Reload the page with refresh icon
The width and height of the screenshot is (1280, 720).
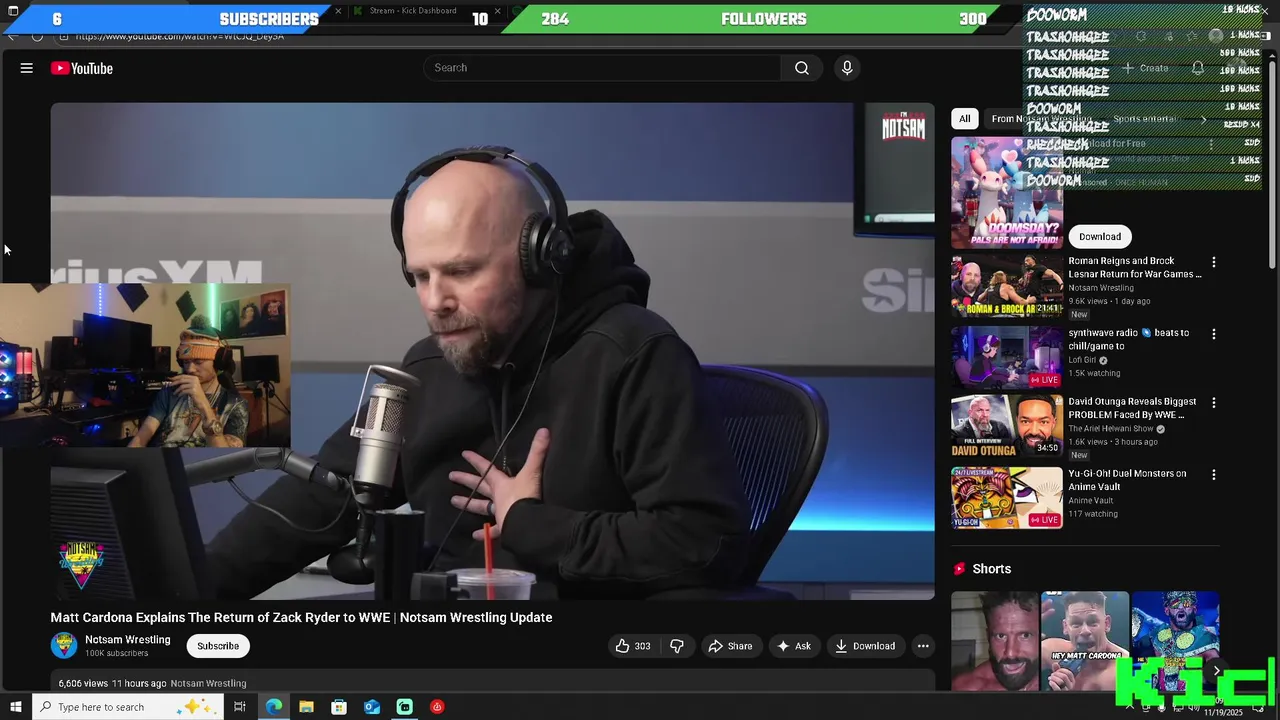pos(37,36)
